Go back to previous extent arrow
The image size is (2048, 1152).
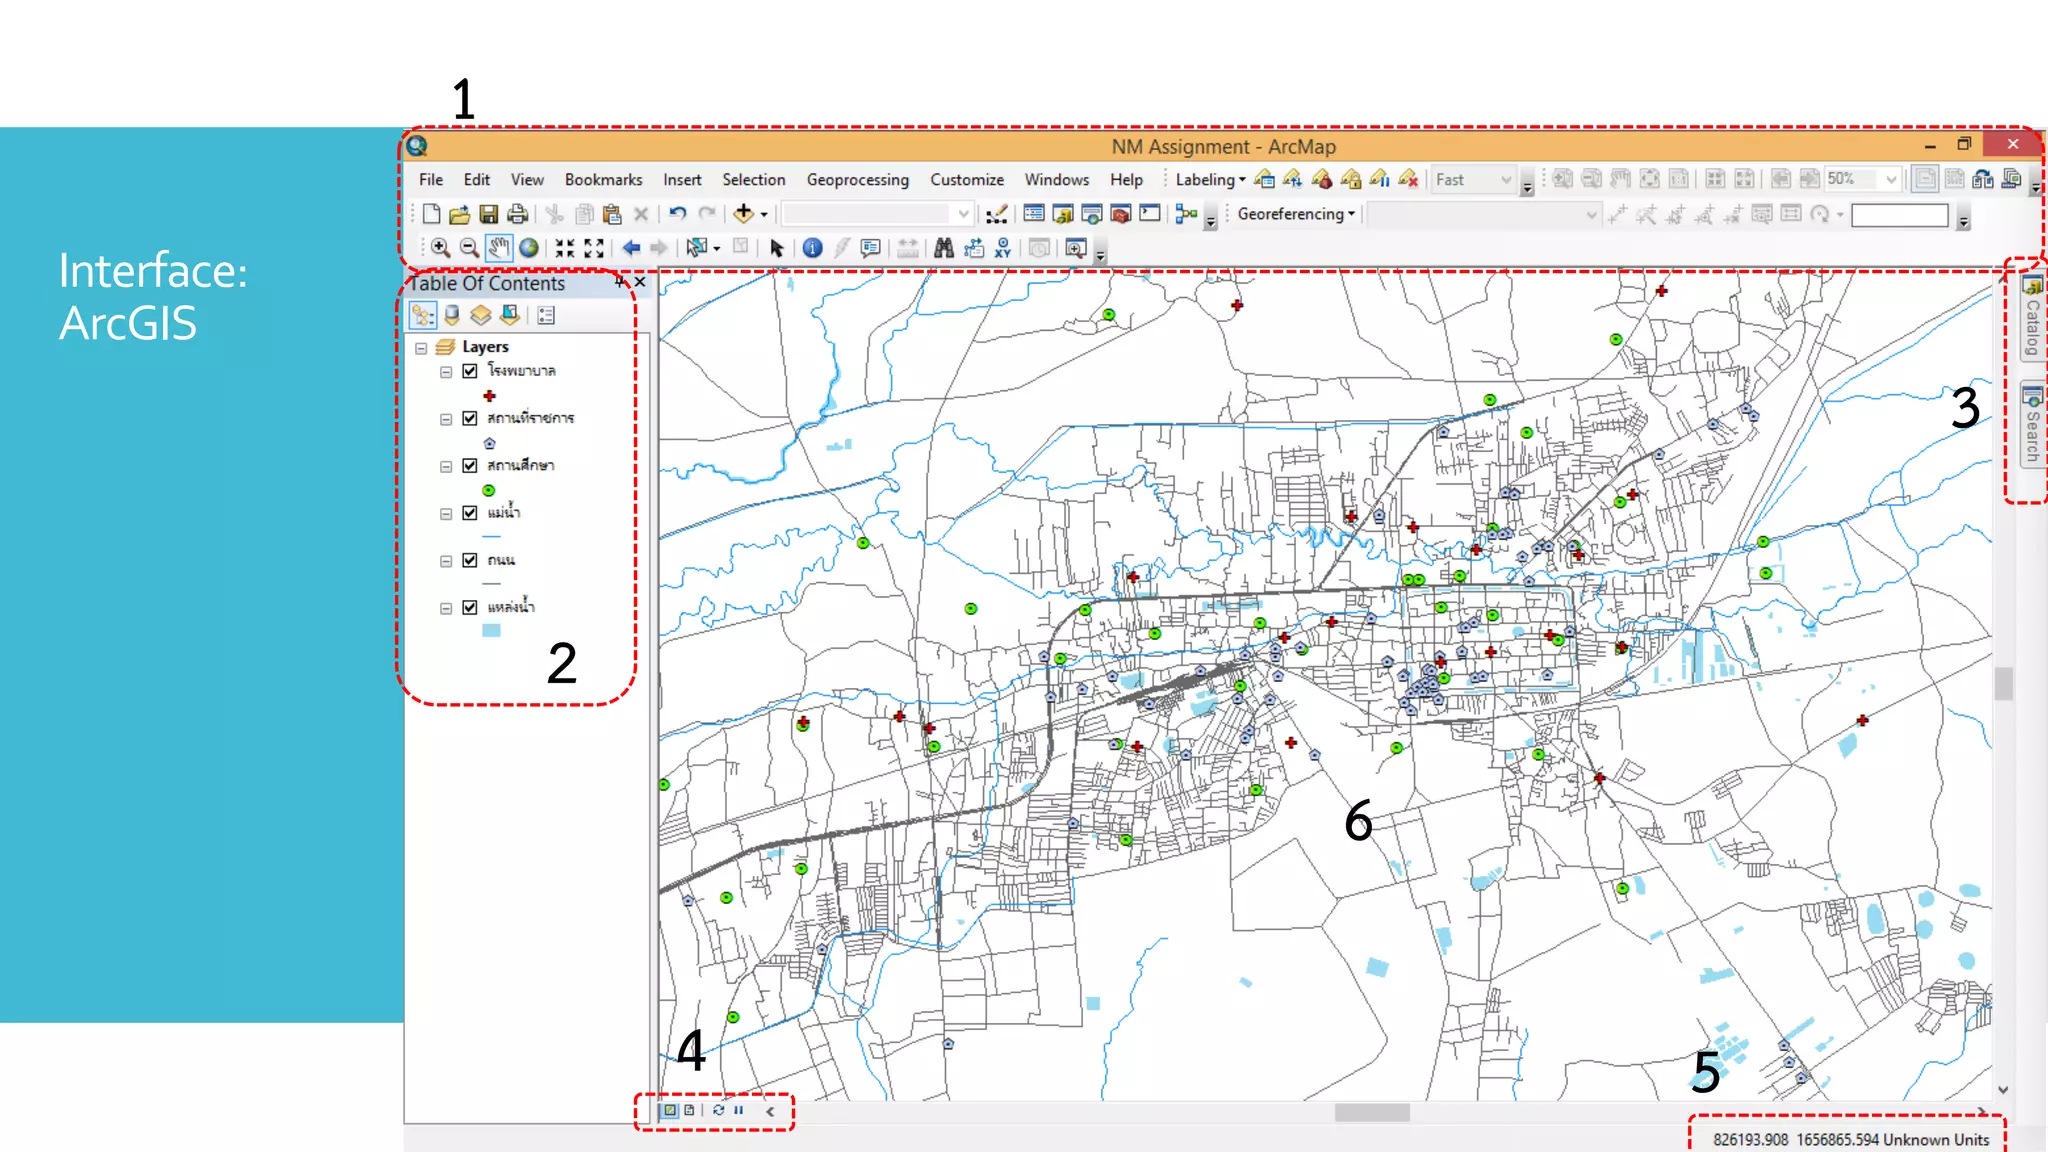pyautogui.click(x=631, y=248)
